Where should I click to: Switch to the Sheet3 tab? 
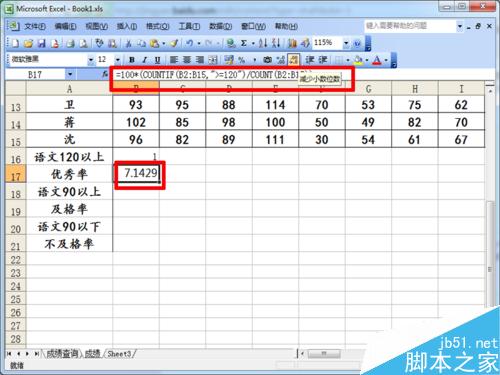coord(119,354)
